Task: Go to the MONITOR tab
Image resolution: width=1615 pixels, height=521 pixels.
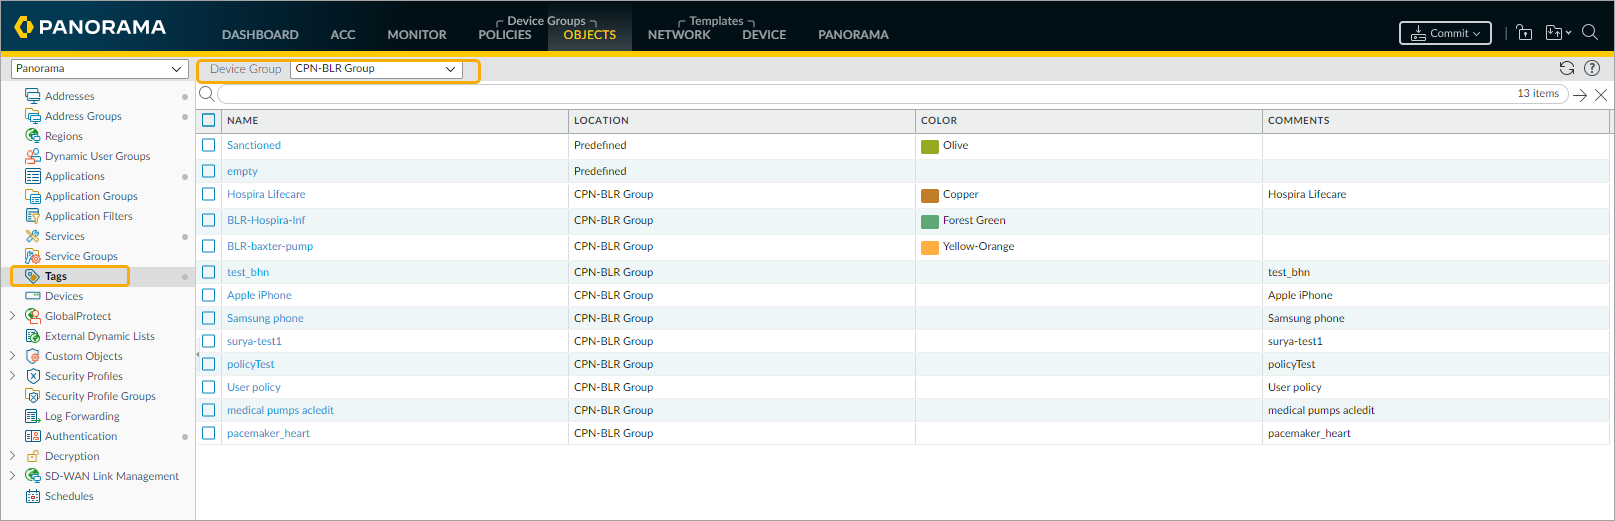Action: click(416, 34)
